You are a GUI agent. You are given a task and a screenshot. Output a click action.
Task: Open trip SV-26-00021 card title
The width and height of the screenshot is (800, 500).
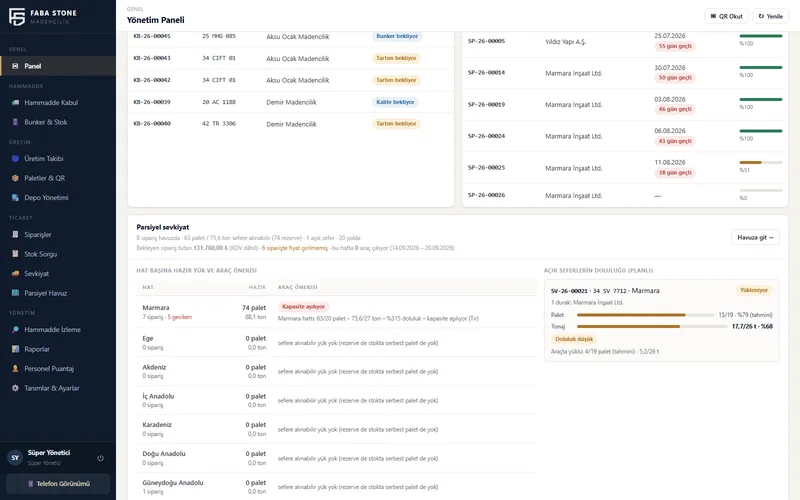pyautogui.click(x=605, y=291)
